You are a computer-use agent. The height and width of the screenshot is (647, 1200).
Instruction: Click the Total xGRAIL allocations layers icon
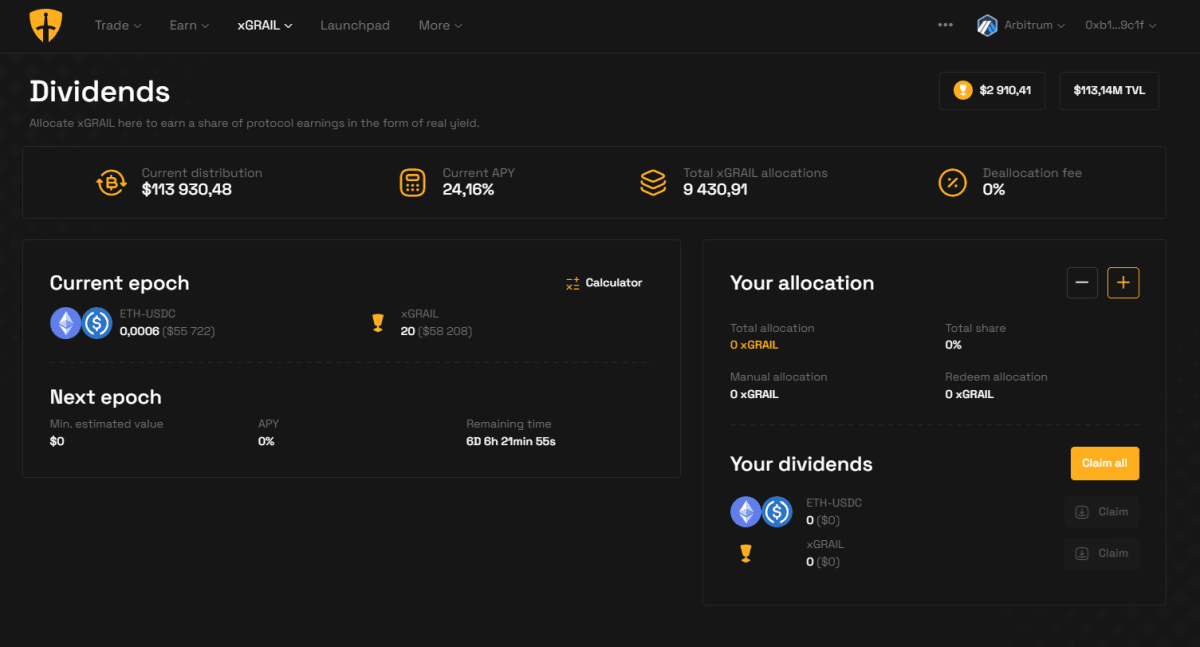(x=653, y=182)
